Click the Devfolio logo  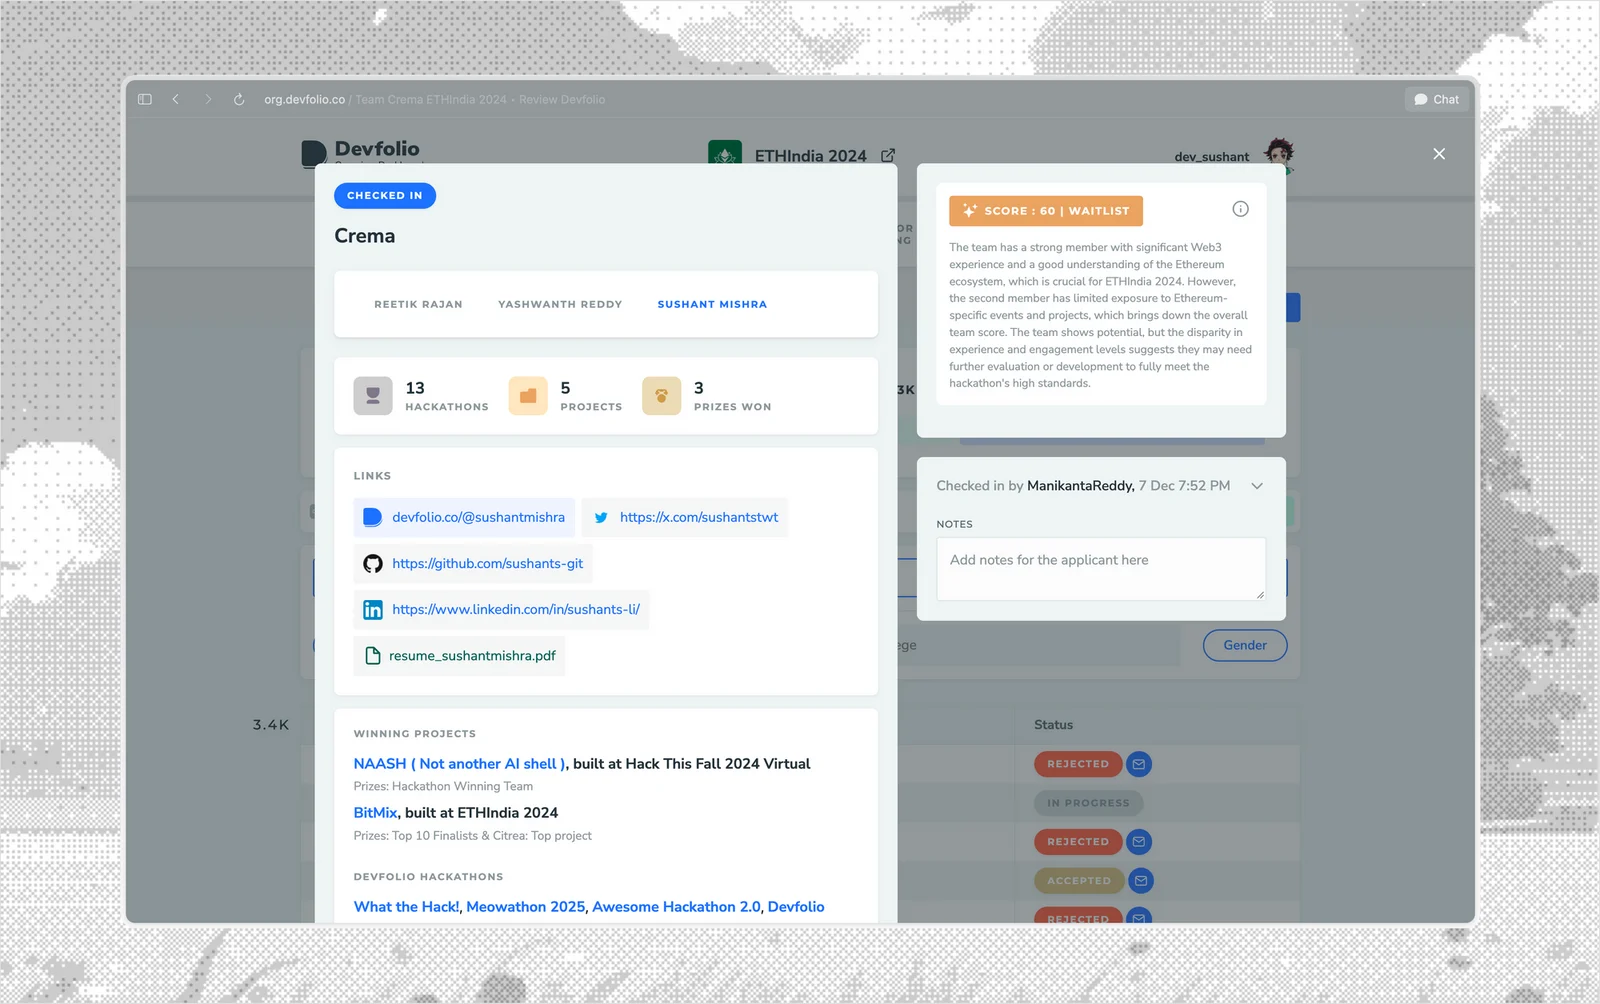361,152
